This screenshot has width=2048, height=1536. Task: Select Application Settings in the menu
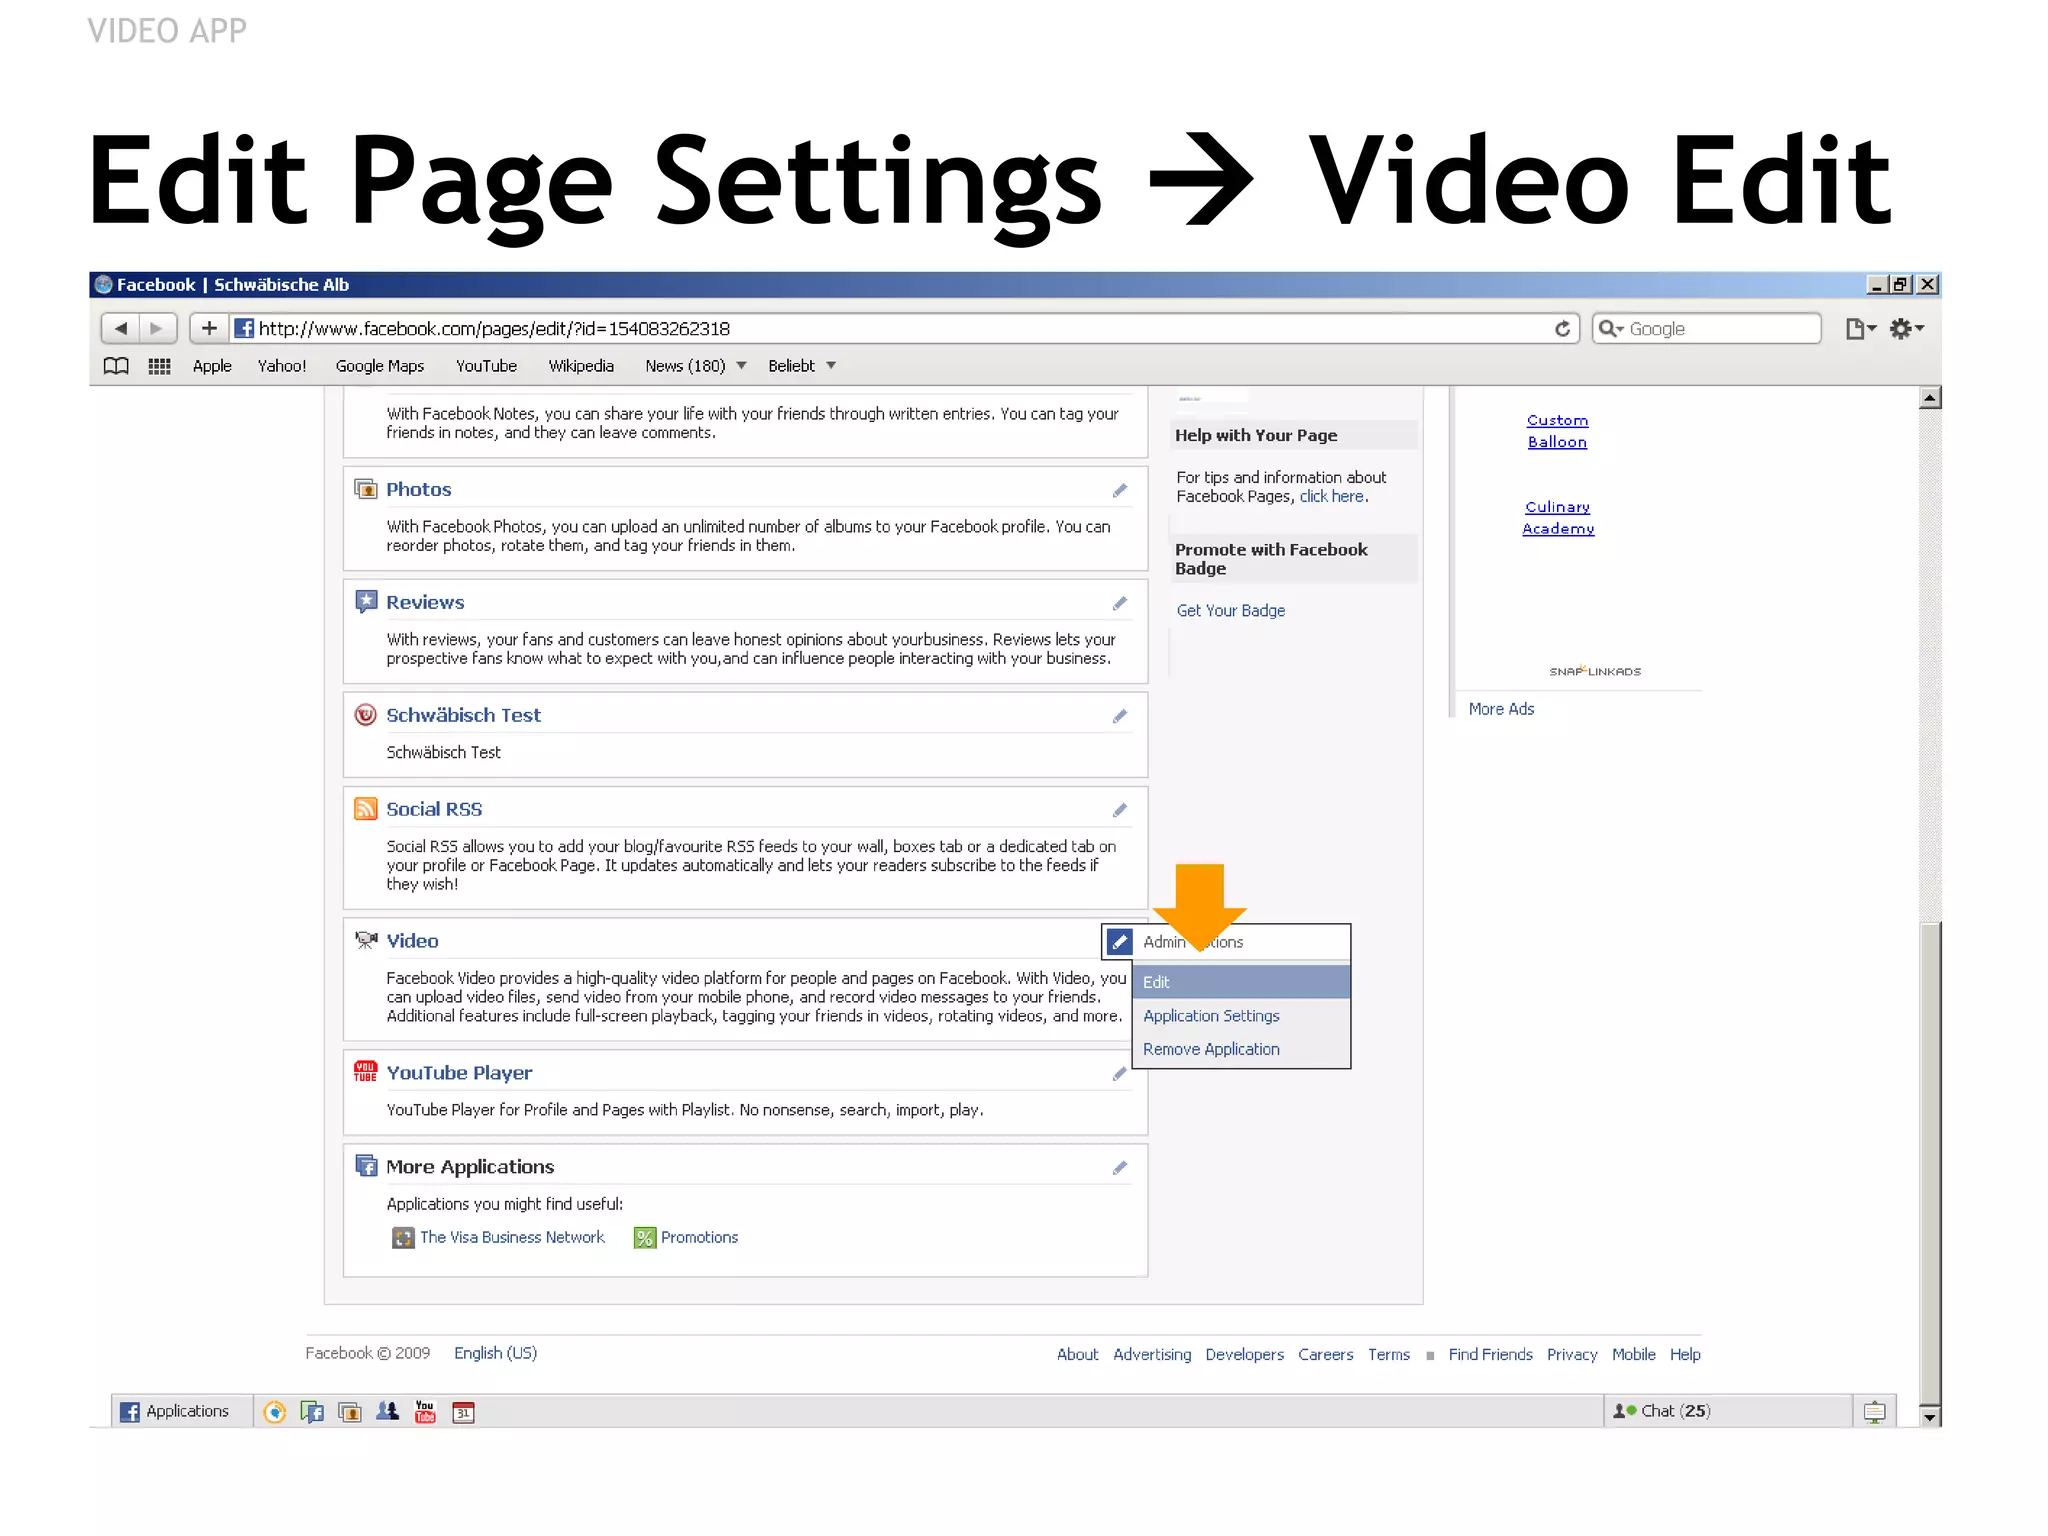click(x=1241, y=1016)
